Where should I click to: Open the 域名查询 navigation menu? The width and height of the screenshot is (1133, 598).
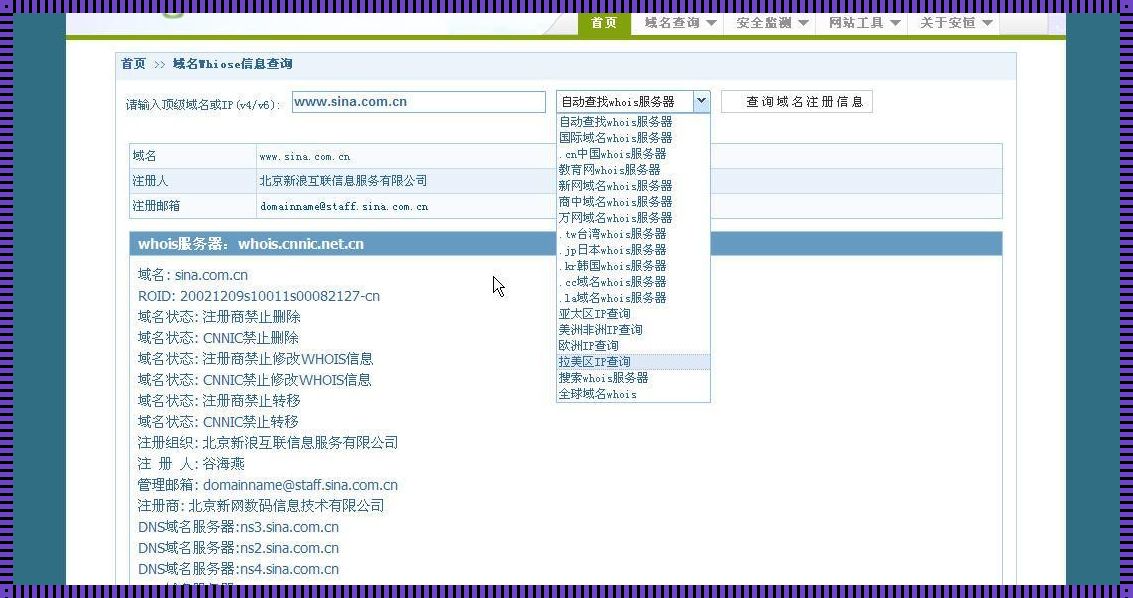coord(680,22)
